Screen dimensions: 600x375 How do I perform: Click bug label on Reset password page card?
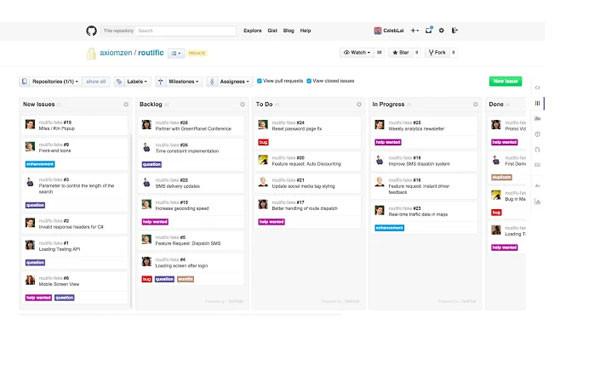tap(263, 142)
